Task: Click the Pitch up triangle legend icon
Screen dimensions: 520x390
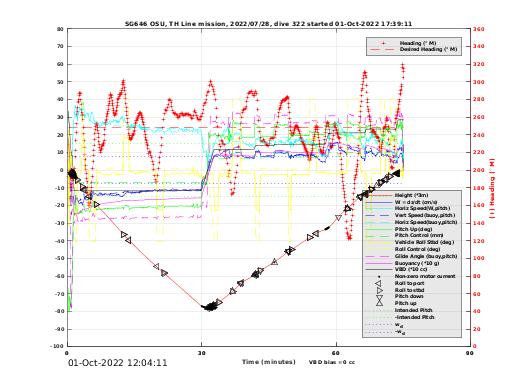Action: click(x=379, y=303)
